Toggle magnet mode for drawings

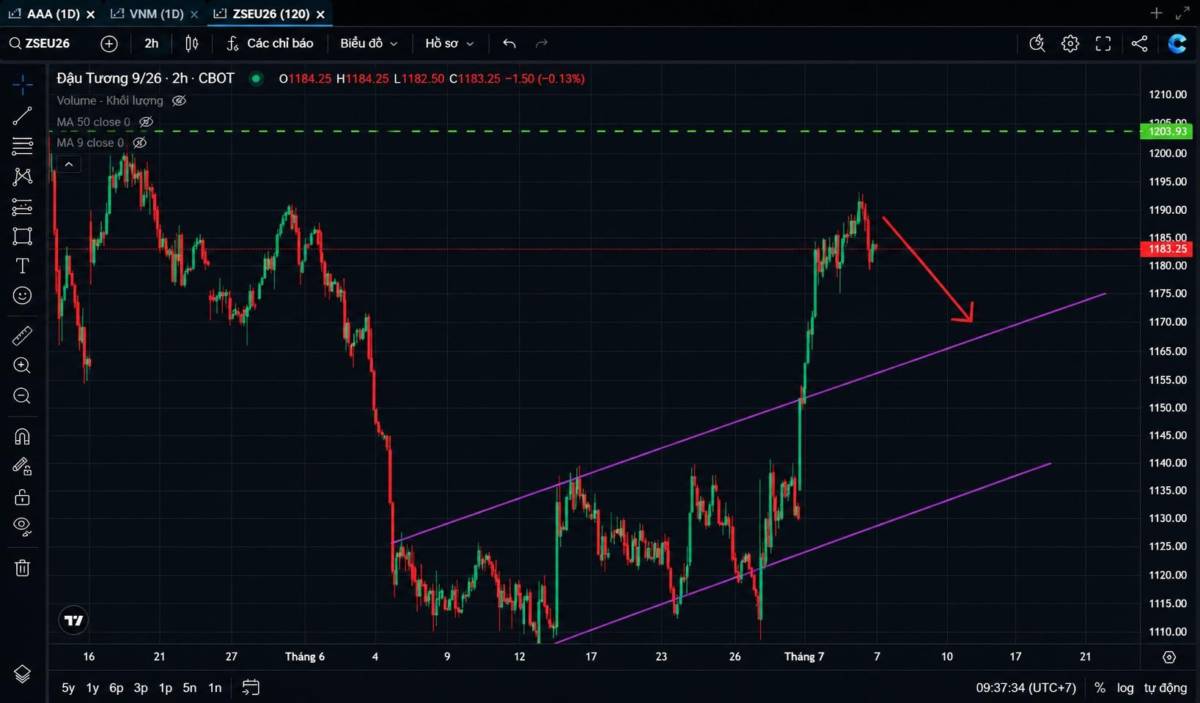tap(22, 437)
